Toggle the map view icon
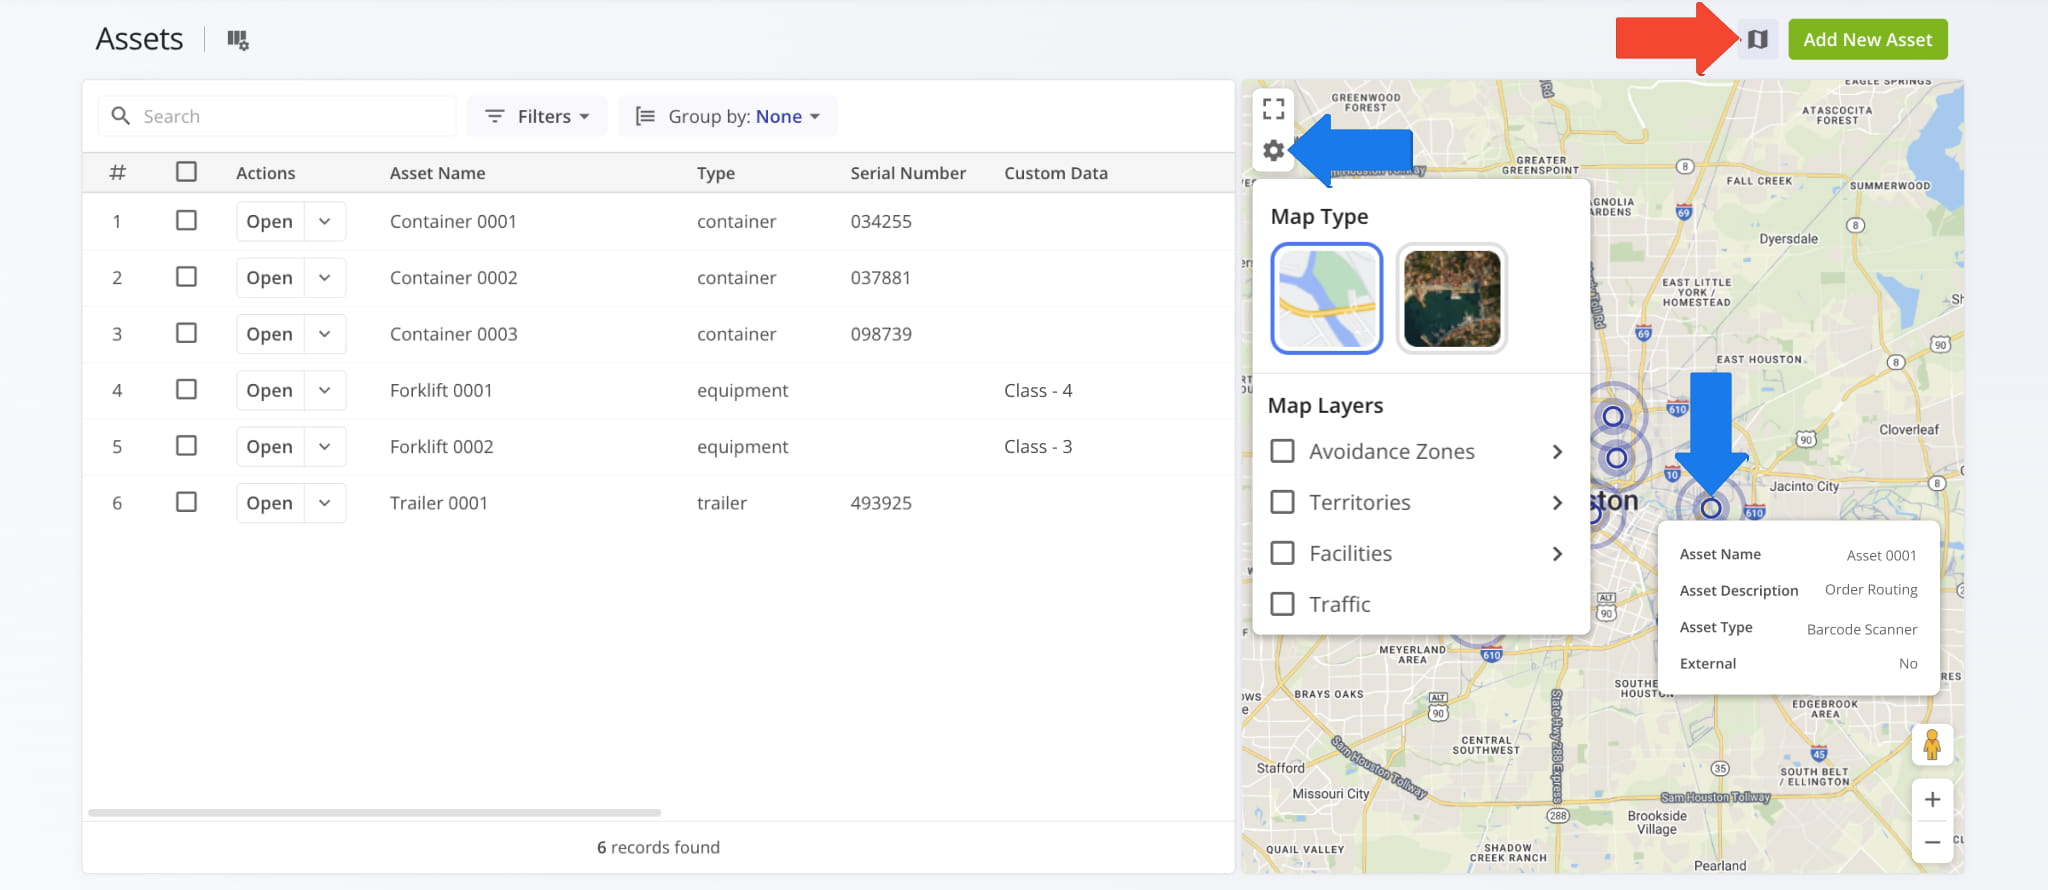Screen dimensions: 2048x890 (1757, 40)
